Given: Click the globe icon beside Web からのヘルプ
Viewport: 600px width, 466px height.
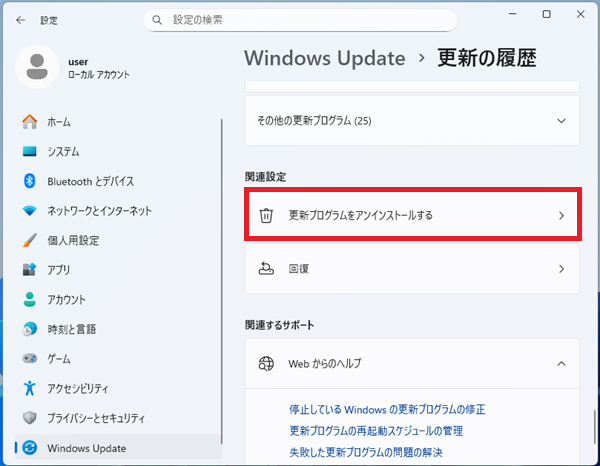Looking at the screenshot, I should (x=266, y=363).
